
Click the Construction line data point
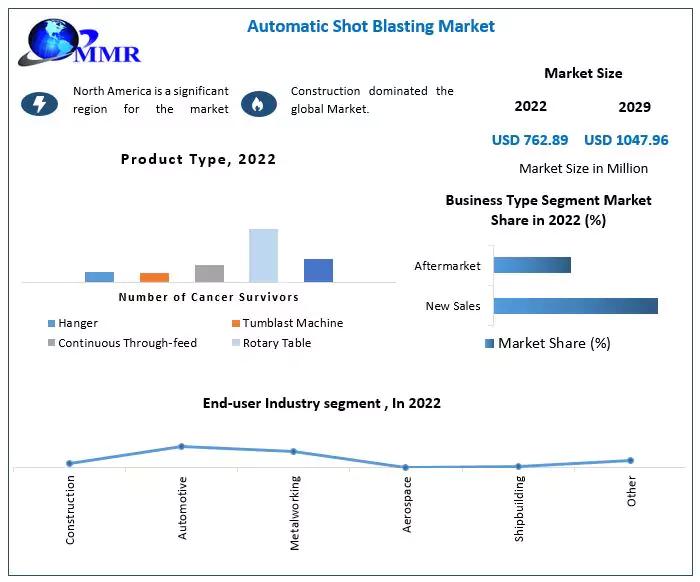69,463
